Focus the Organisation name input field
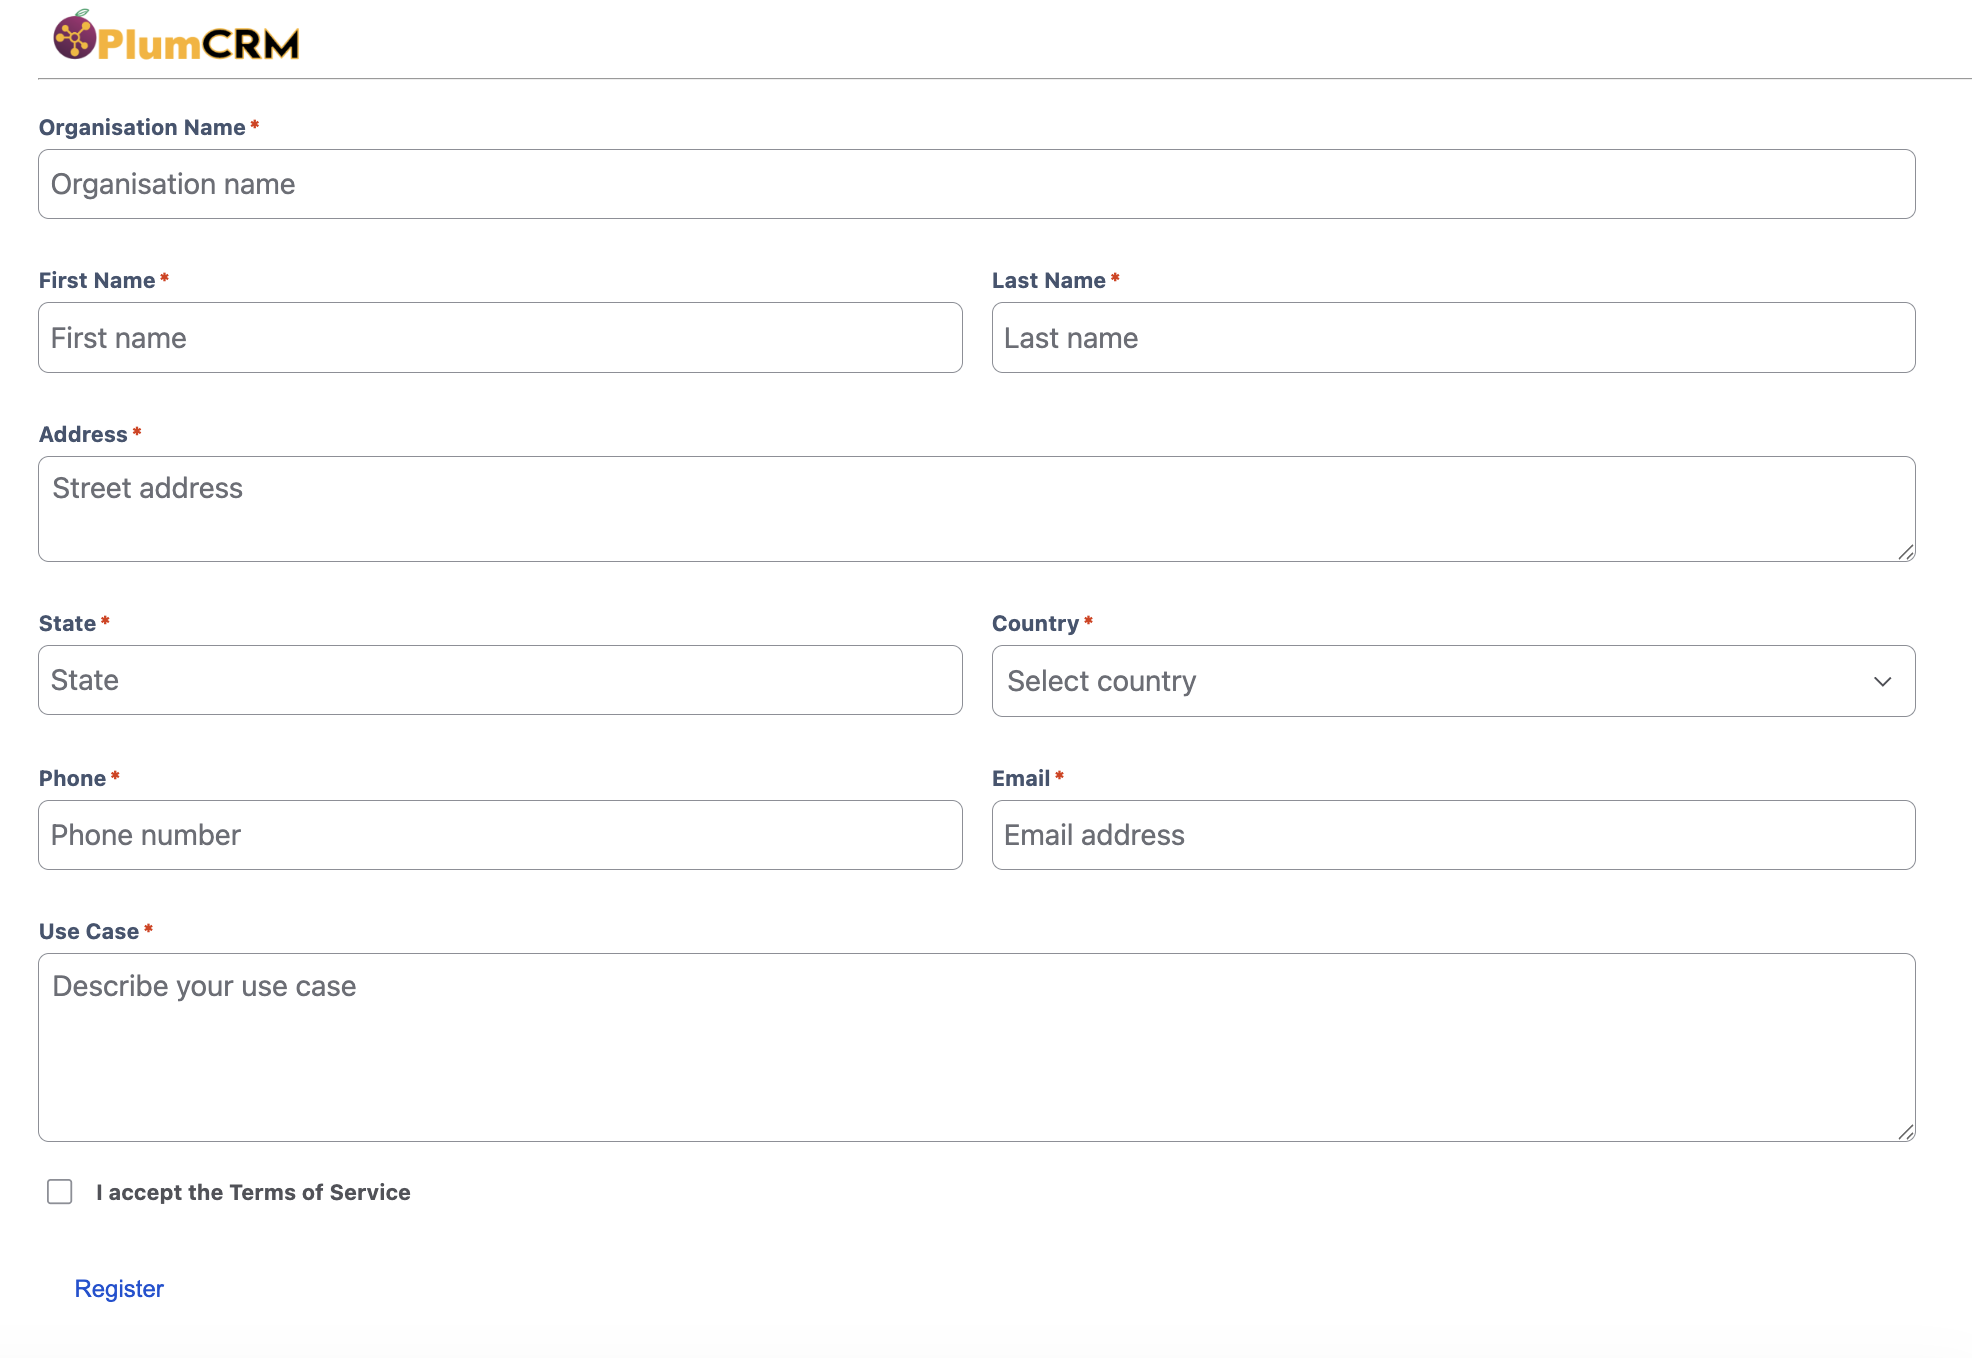Viewport: 1972px width, 1358px height. coord(976,184)
